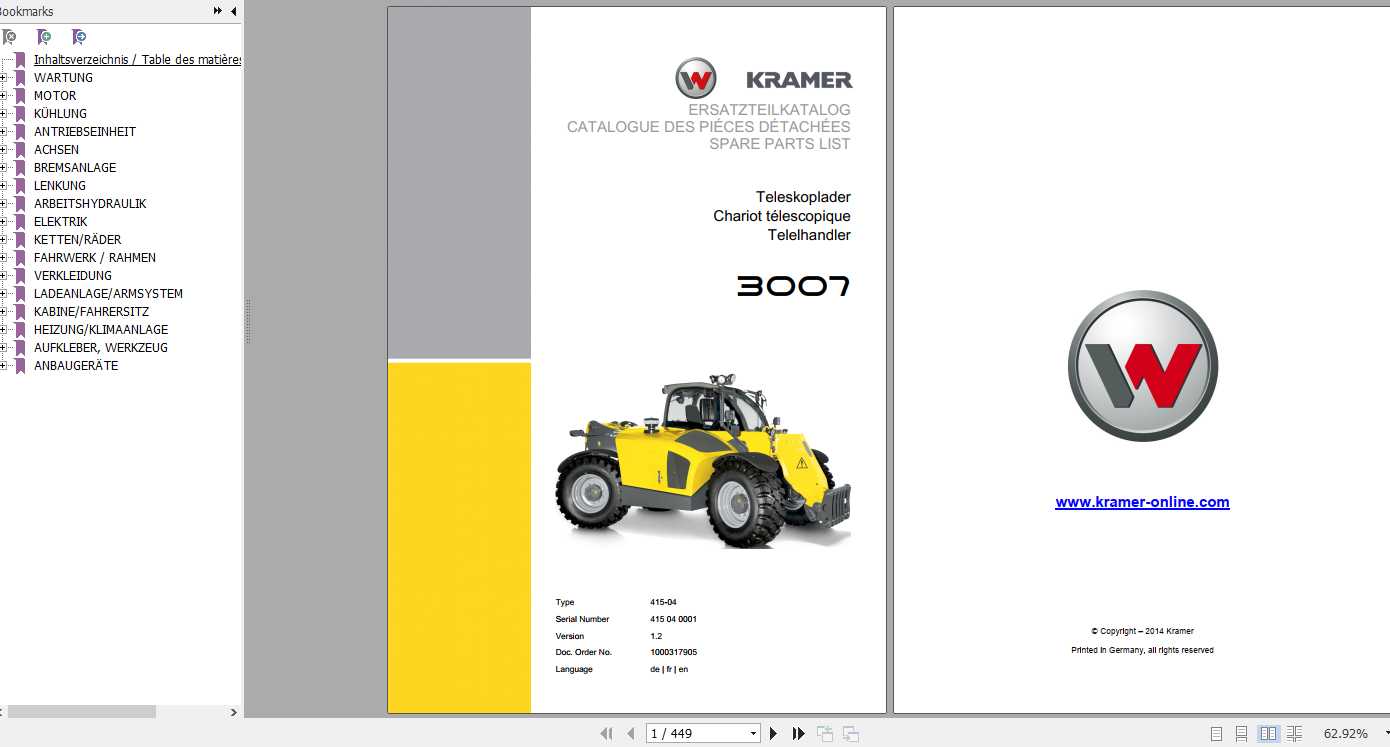Open the AUFKLEBER, WERKZEUG bookmark
Viewport: 1390px width, 747px height.
point(101,347)
